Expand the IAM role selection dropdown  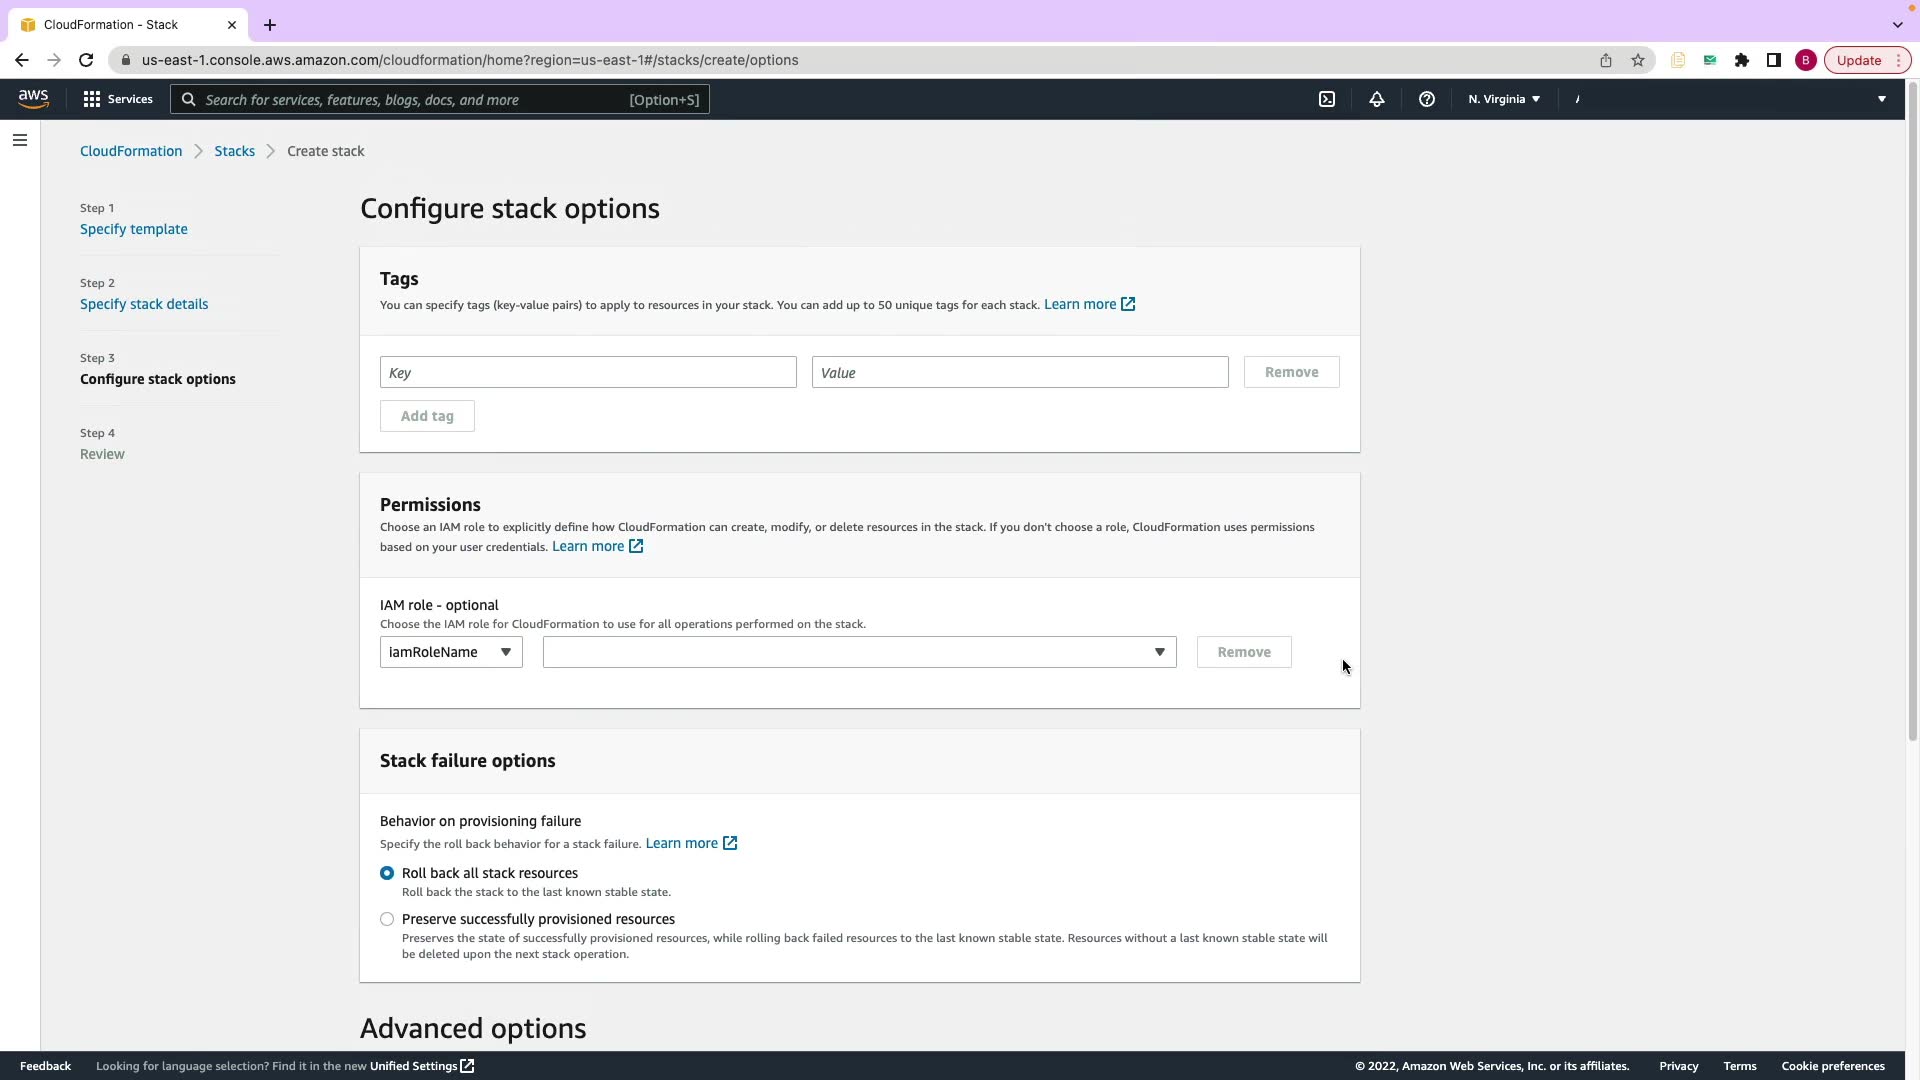pyautogui.click(x=859, y=652)
